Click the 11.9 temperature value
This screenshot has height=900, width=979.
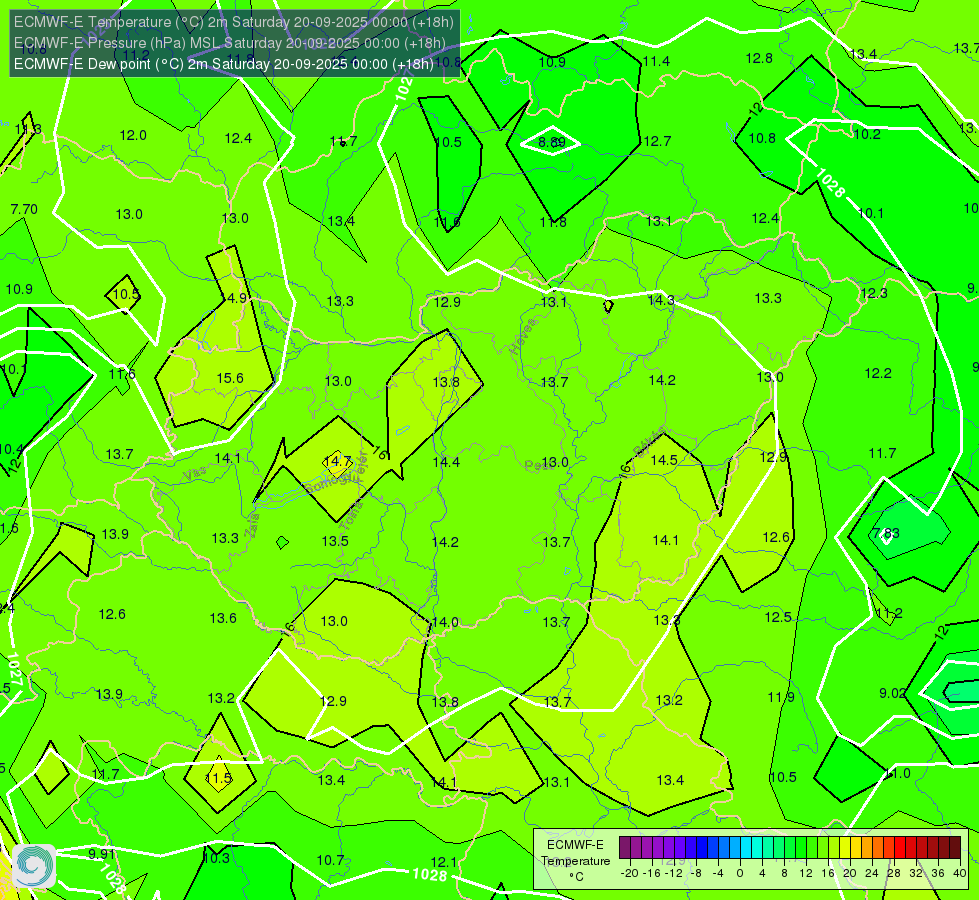click(781, 697)
